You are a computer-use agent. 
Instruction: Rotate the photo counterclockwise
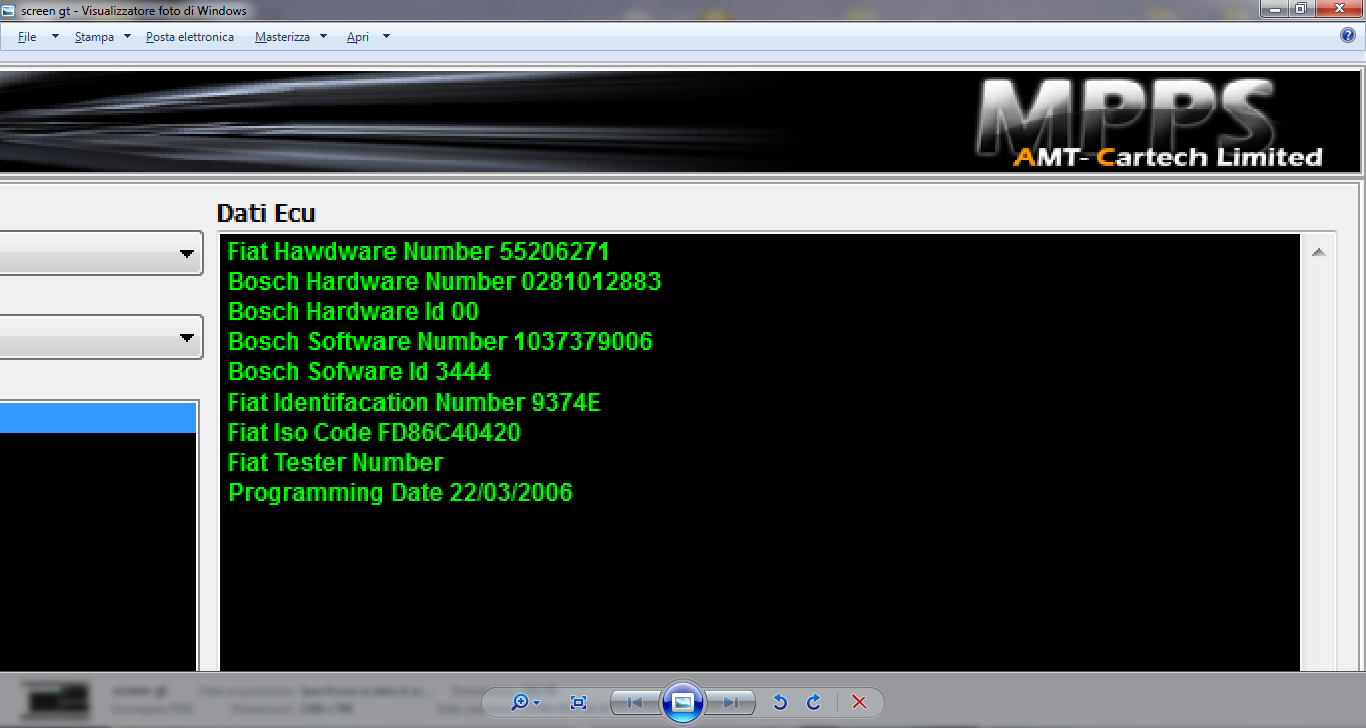(x=781, y=702)
